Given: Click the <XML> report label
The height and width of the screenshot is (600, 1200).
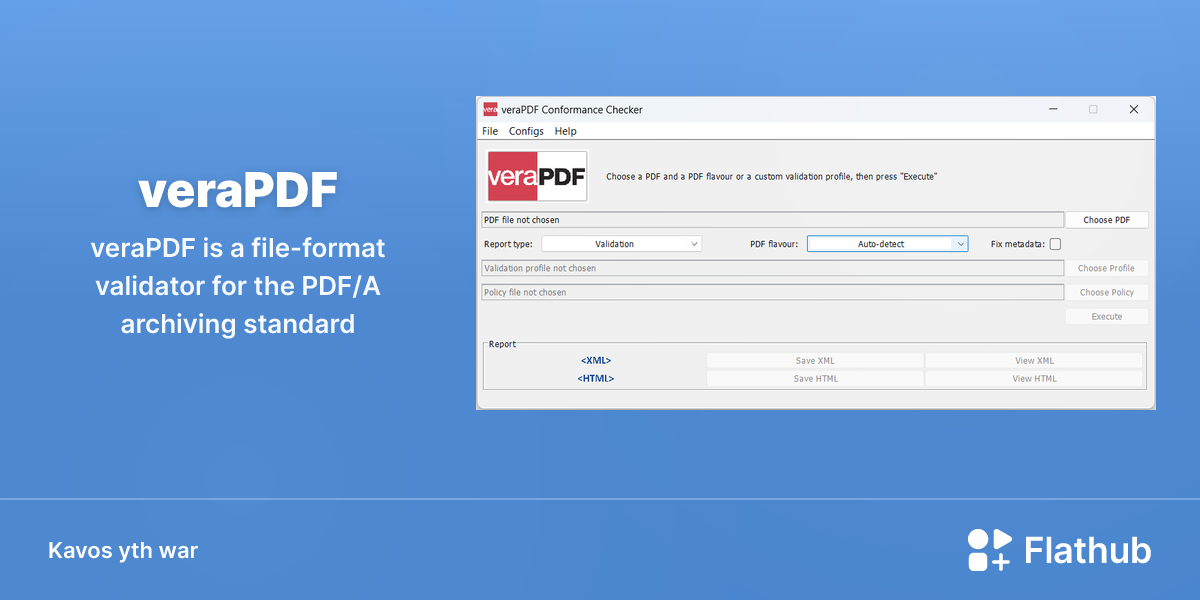Looking at the screenshot, I should [596, 360].
